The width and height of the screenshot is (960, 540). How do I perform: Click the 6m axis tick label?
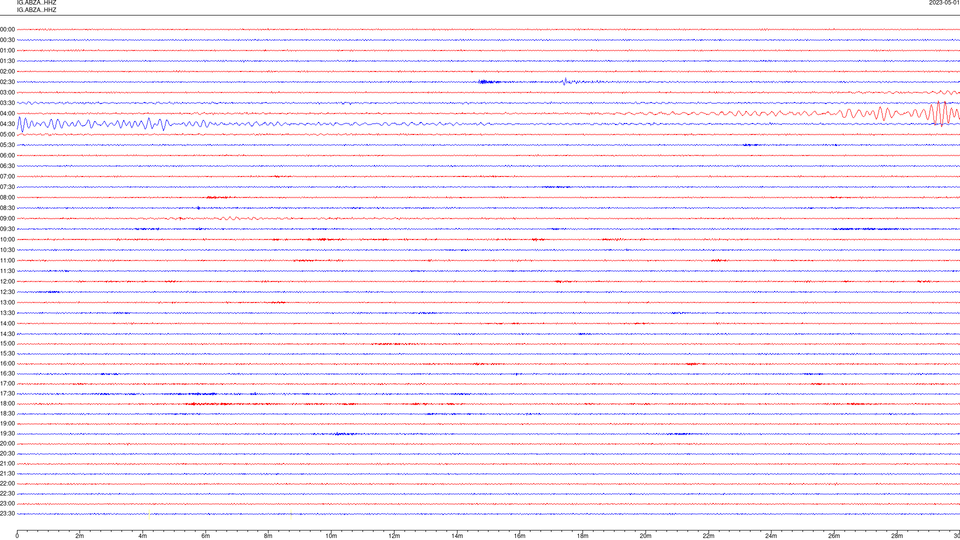[x=206, y=536]
